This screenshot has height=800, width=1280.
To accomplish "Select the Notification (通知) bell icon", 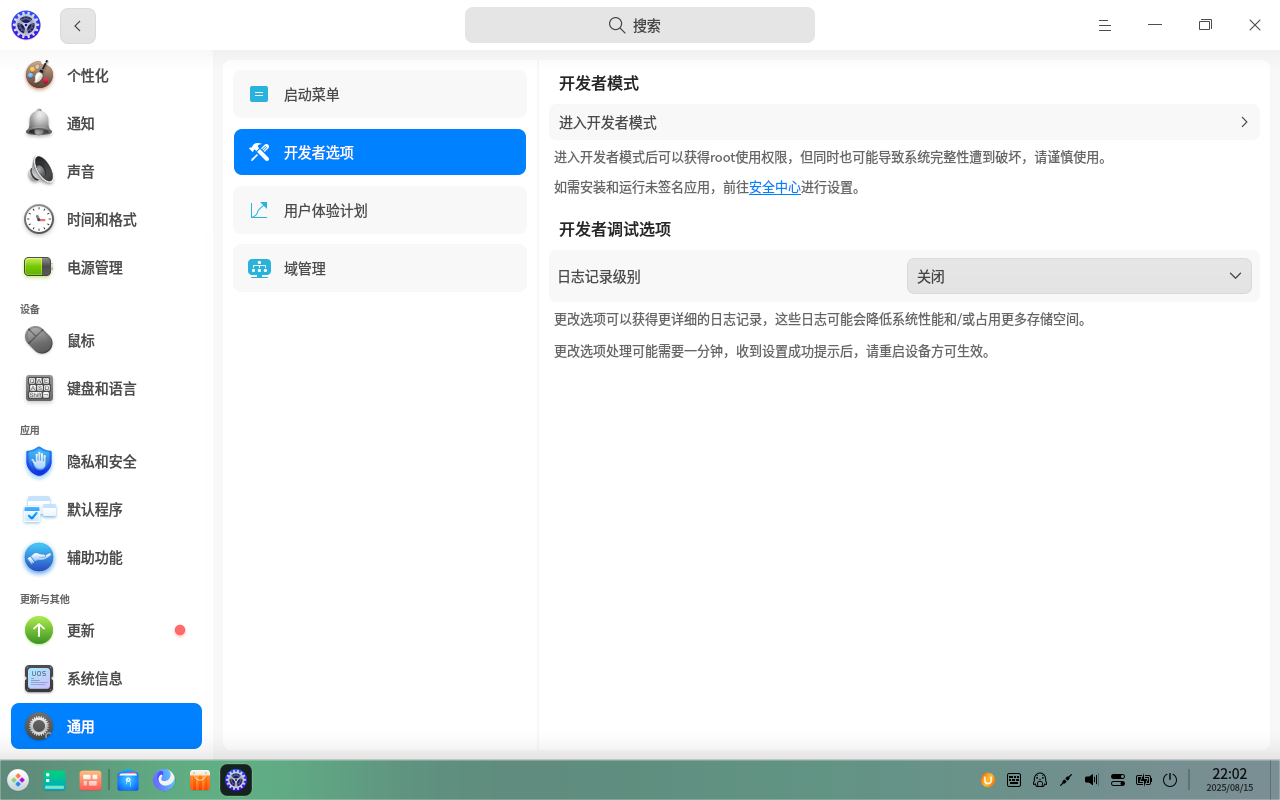I will [x=39, y=123].
